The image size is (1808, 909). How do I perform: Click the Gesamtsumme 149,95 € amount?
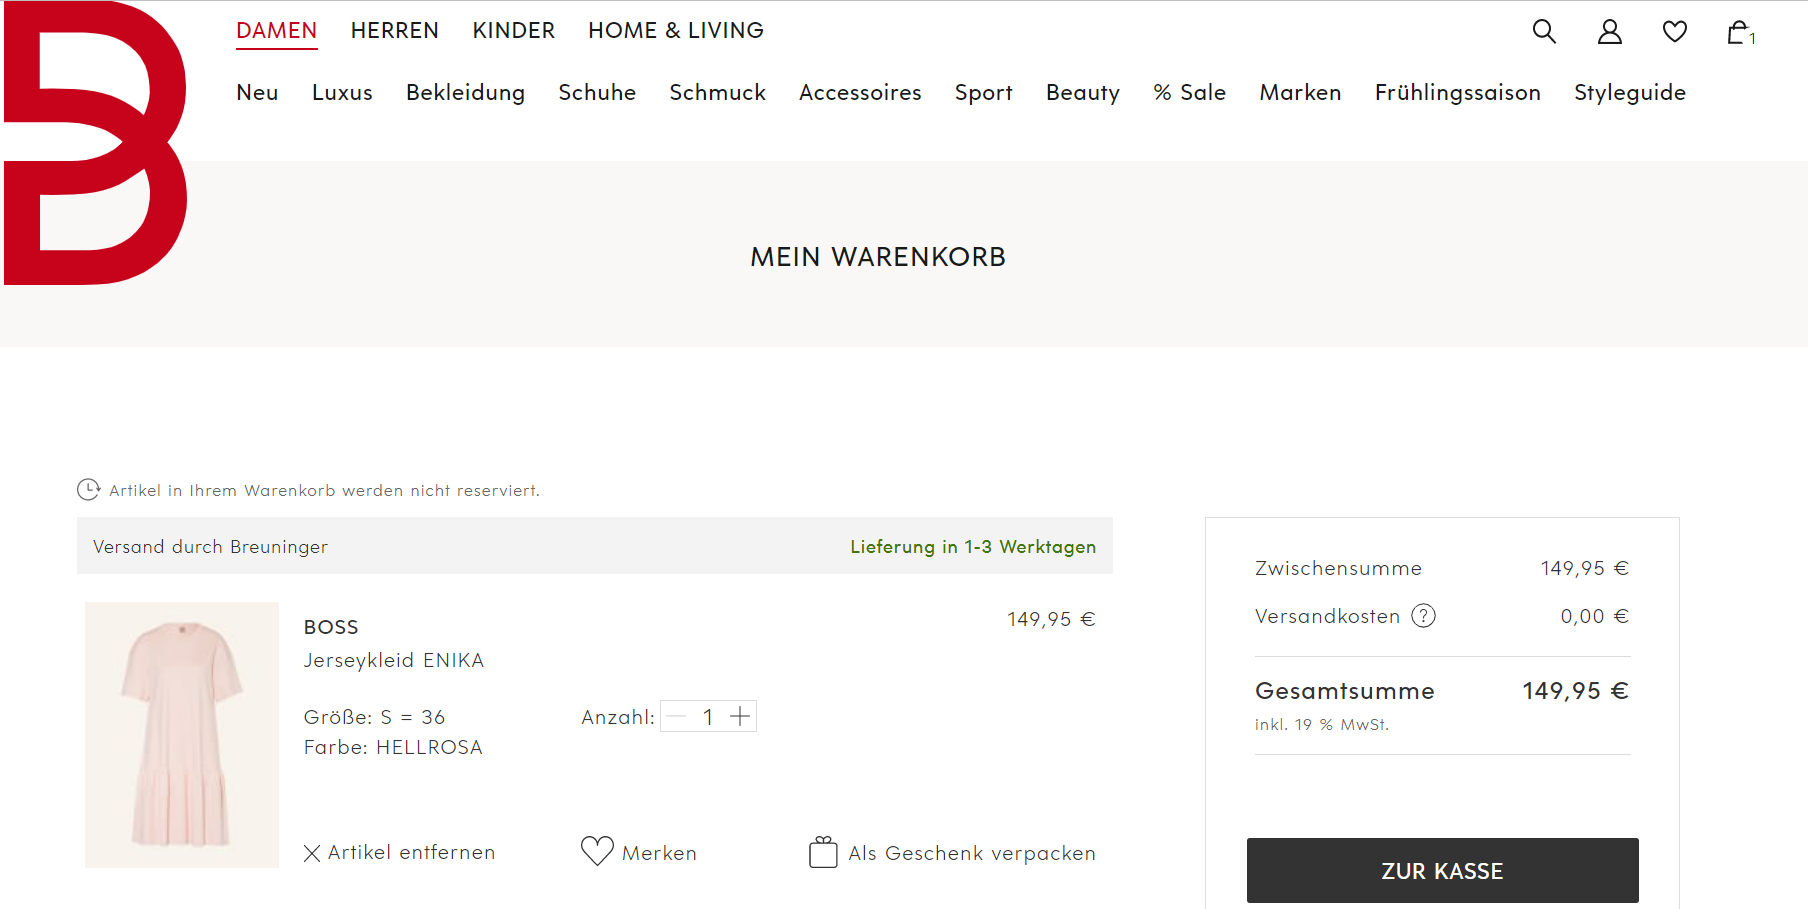coord(1575,691)
